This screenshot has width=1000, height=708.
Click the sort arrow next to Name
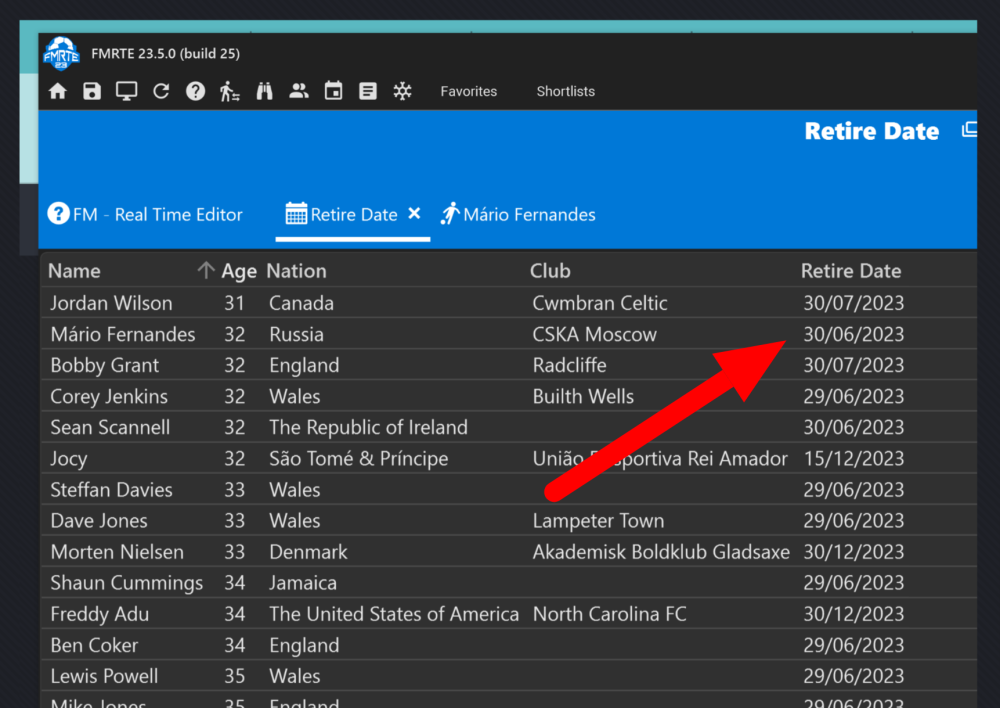tap(205, 270)
